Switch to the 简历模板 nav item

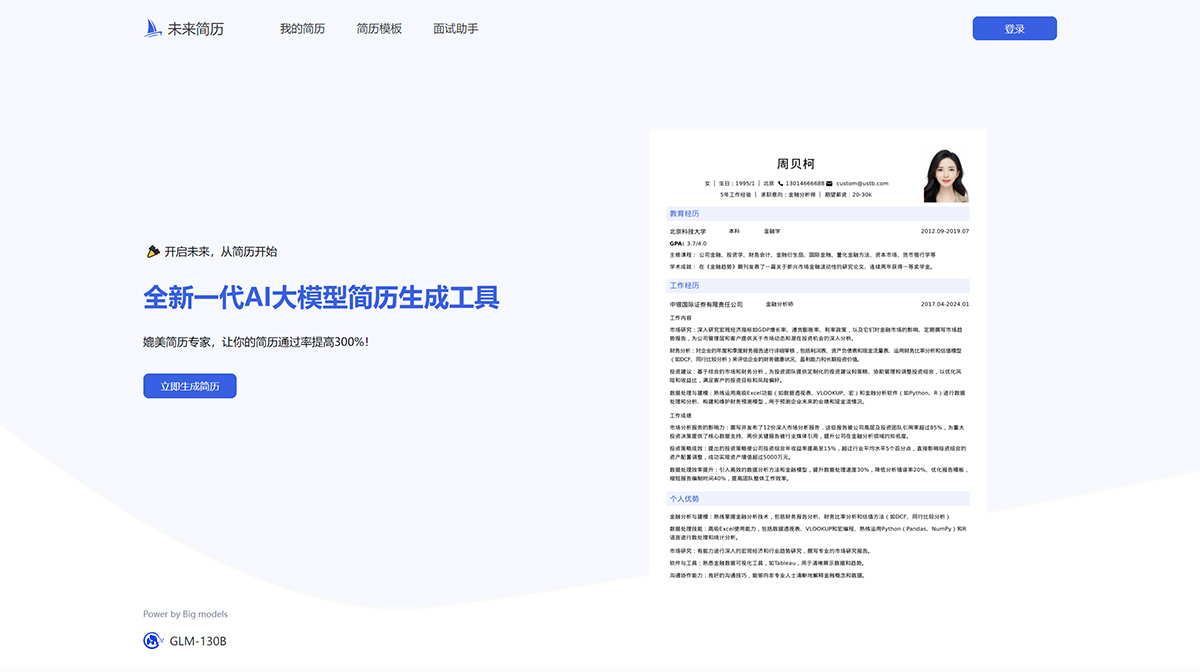tap(378, 28)
